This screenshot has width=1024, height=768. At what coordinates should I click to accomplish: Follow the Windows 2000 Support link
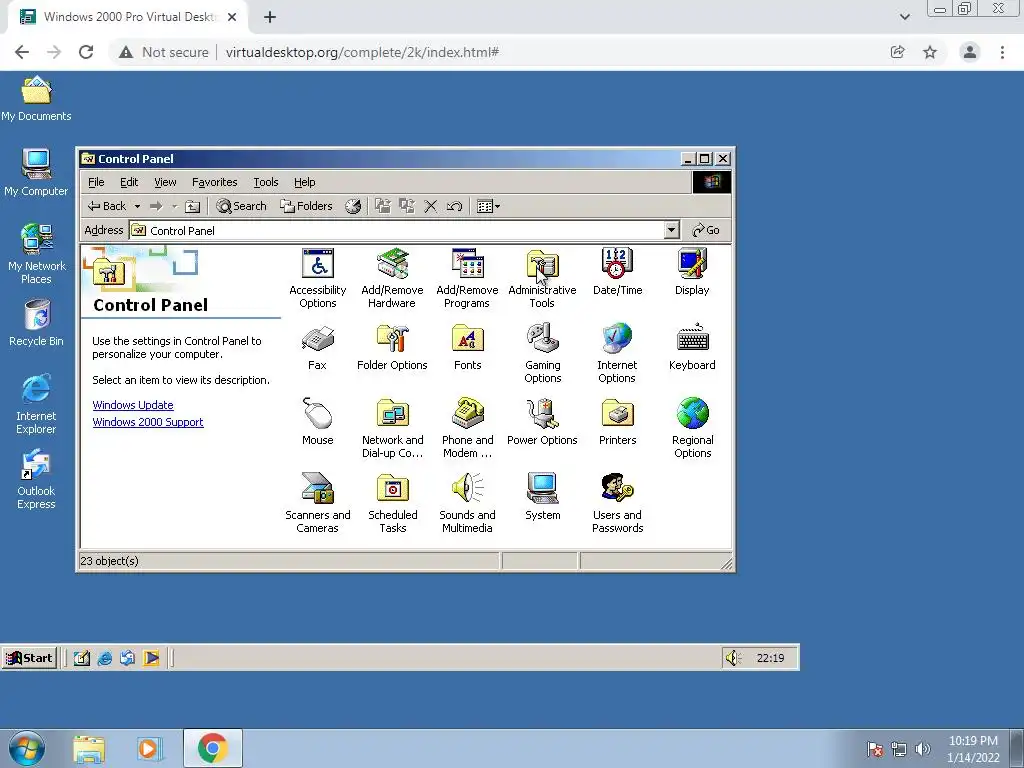click(x=148, y=422)
